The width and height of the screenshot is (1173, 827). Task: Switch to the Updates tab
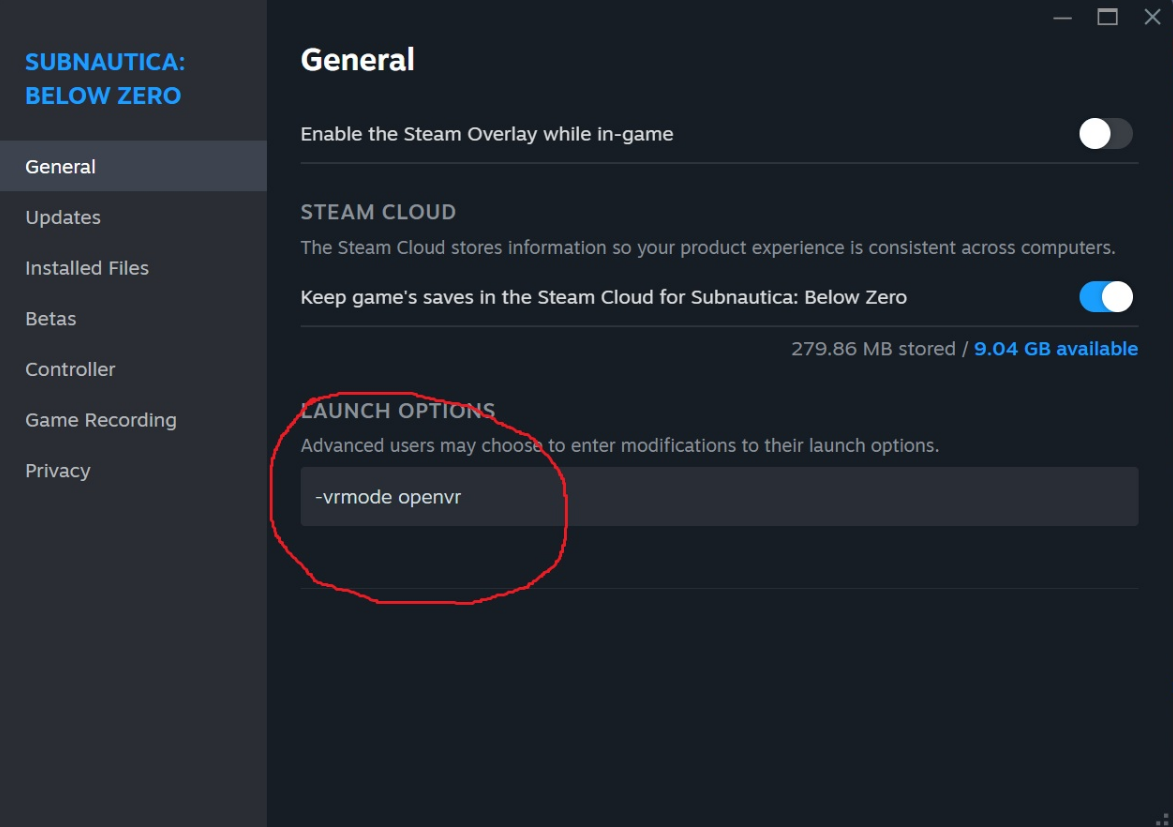click(x=63, y=217)
